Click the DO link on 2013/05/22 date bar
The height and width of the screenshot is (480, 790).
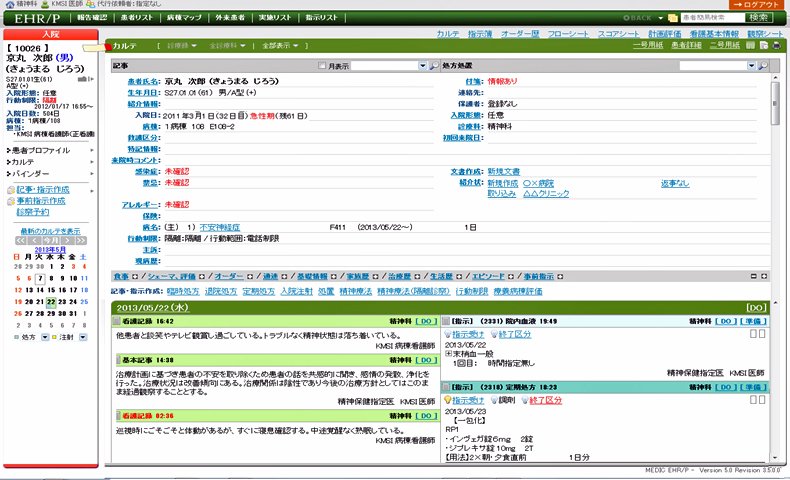(756, 307)
